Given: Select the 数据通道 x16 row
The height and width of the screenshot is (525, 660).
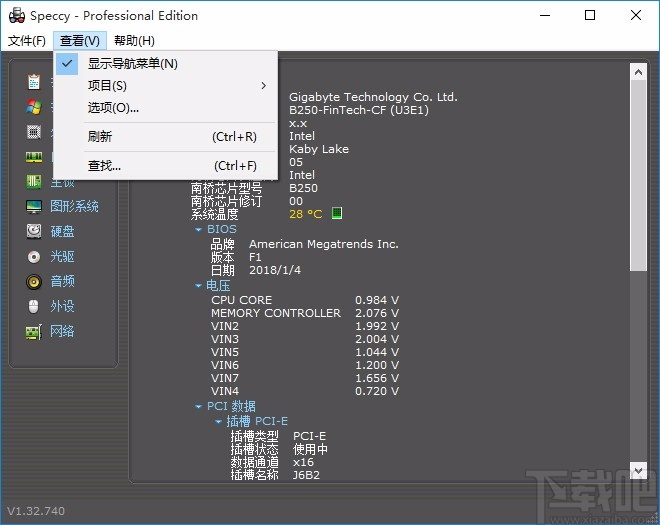Looking at the screenshot, I should [272, 462].
